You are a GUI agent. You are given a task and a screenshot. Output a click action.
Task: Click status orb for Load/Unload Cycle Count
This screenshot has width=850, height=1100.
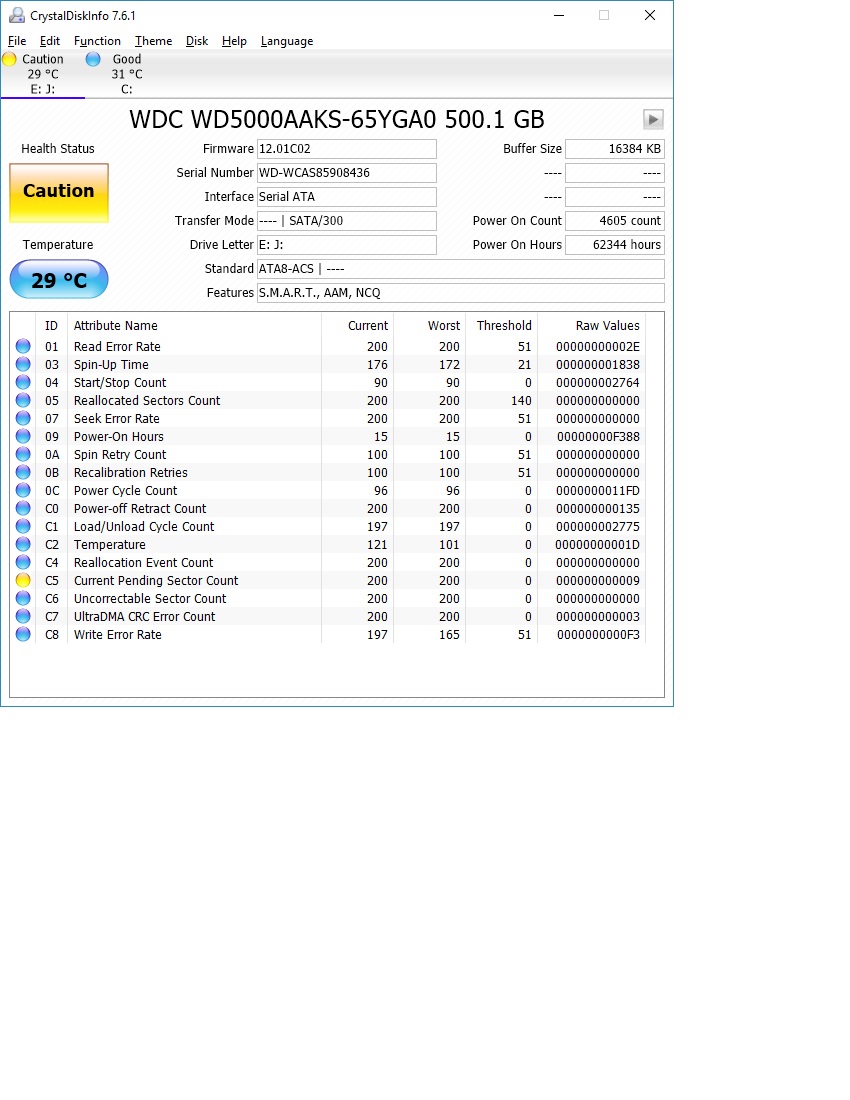click(x=23, y=526)
